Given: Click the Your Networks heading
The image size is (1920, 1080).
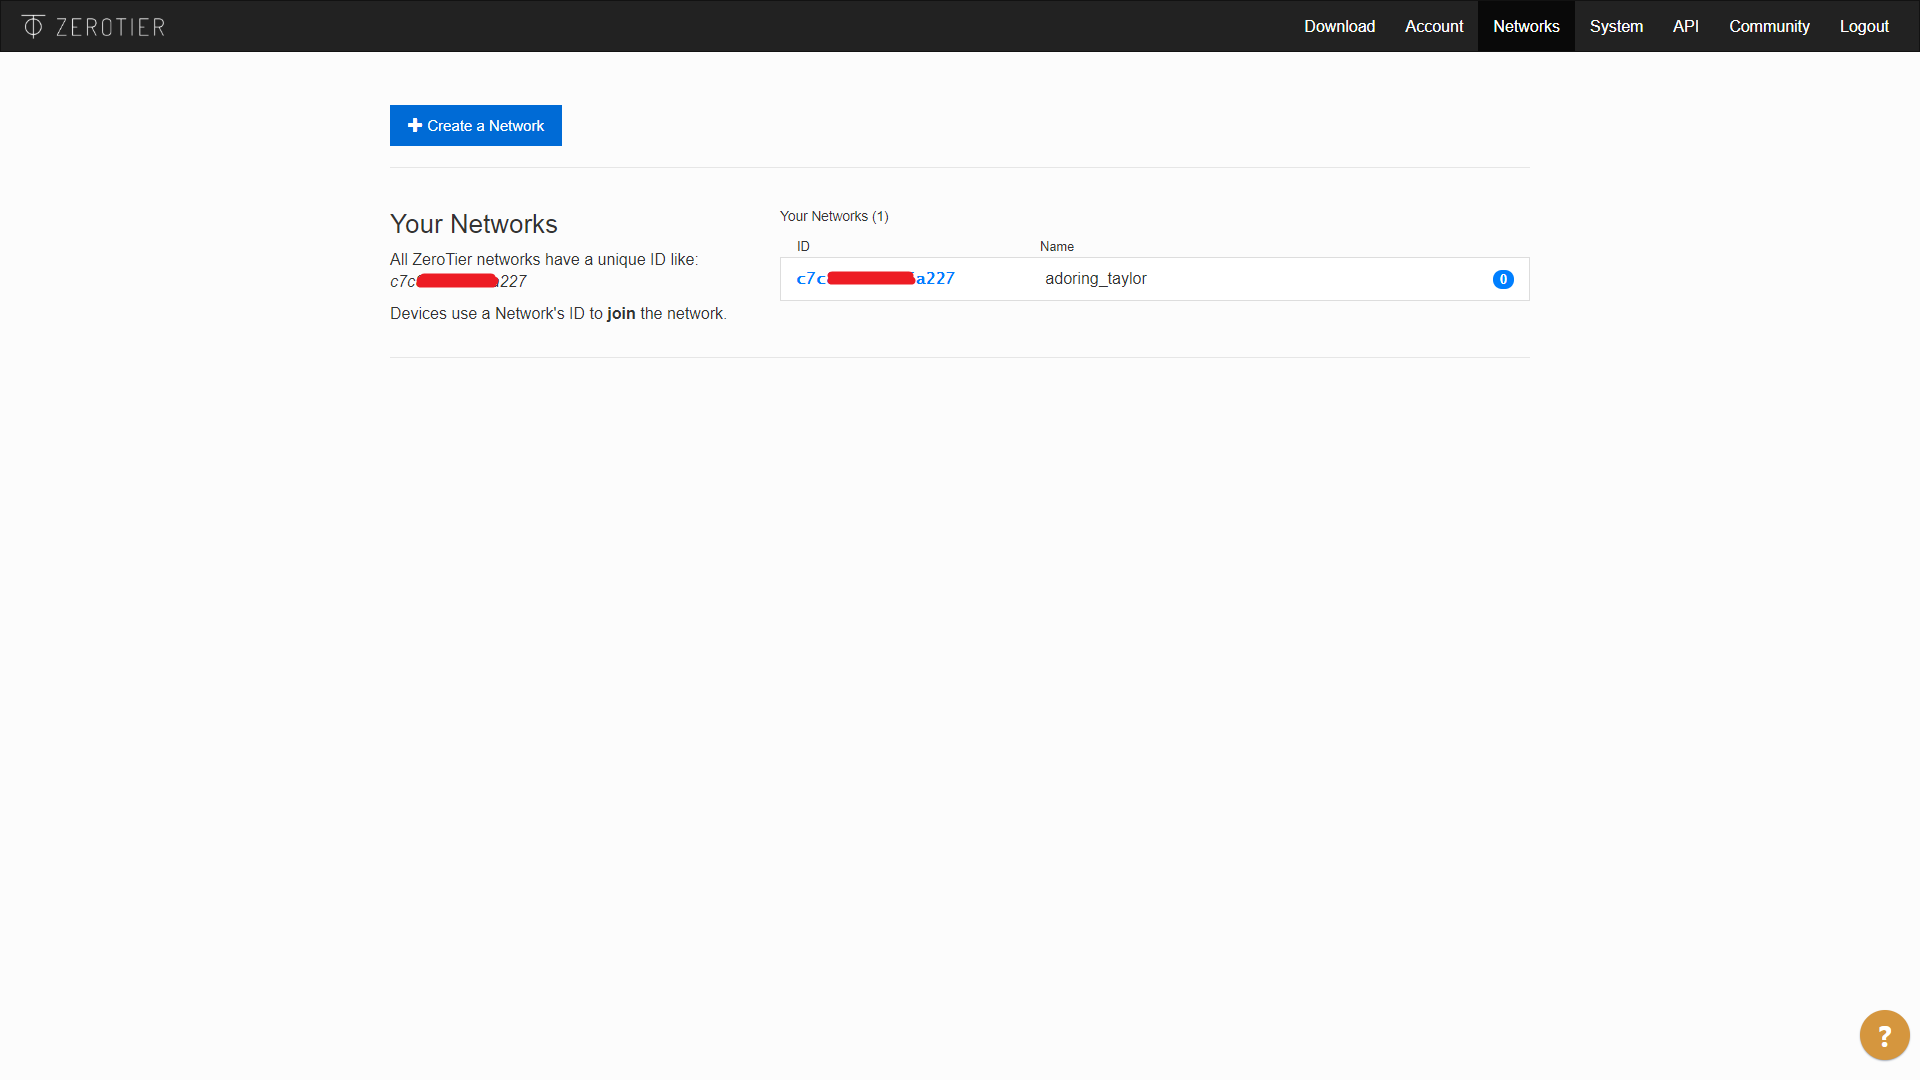Looking at the screenshot, I should pos(473,224).
